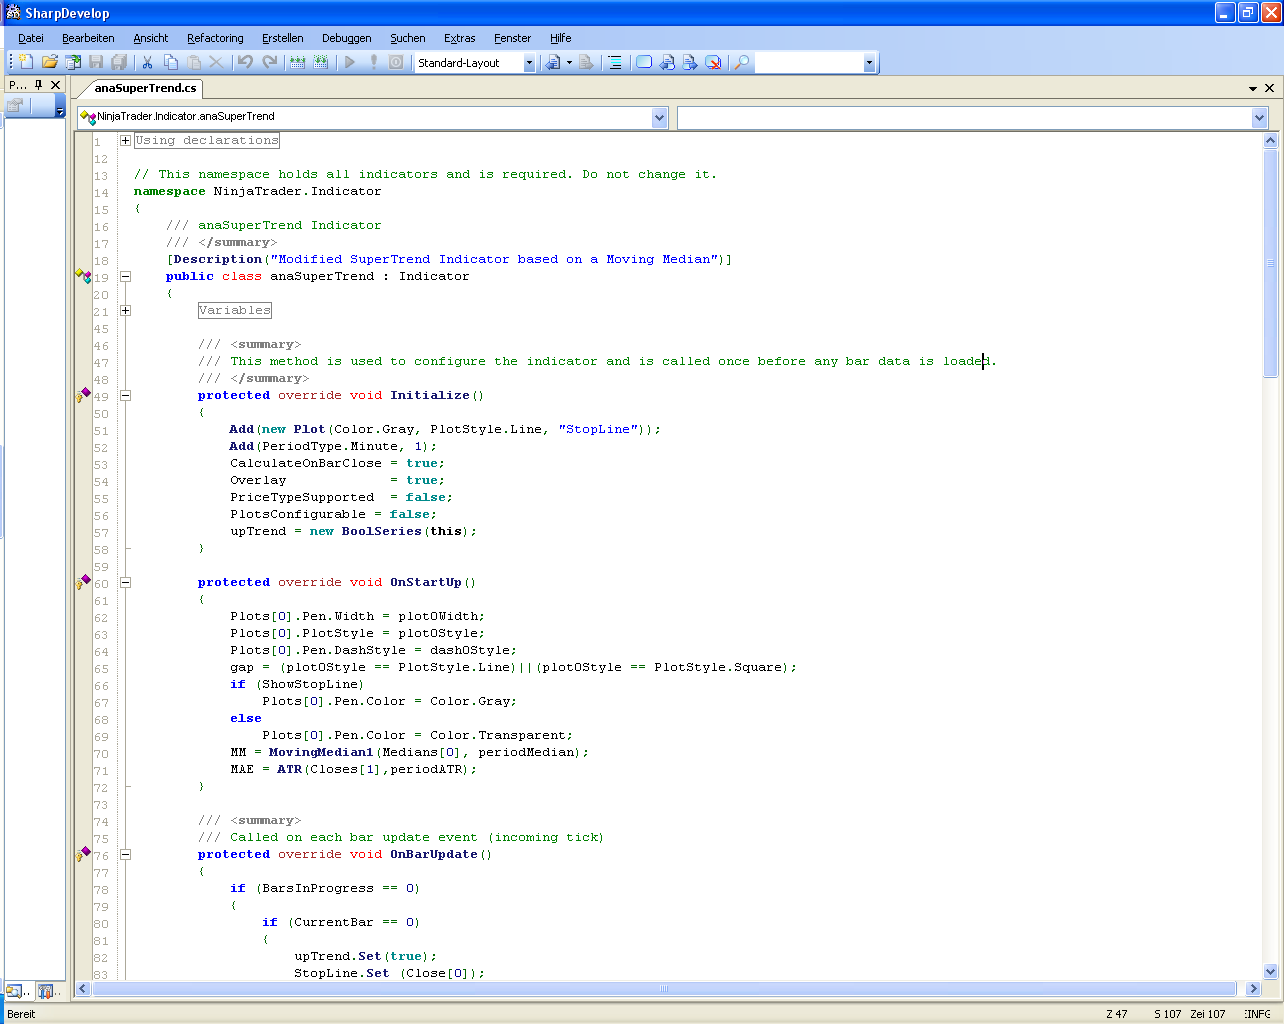Switch to the first bottom side-panel tab

(17, 991)
